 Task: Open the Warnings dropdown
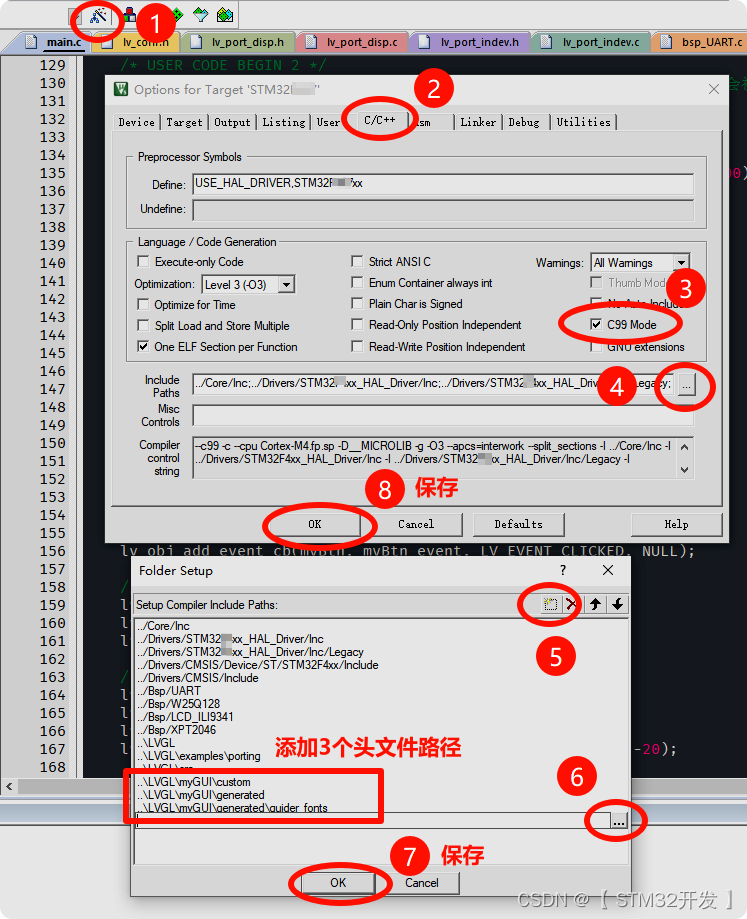(x=681, y=263)
